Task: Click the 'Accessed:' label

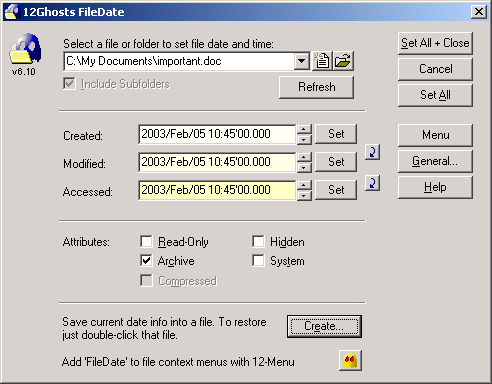Action: (88, 192)
